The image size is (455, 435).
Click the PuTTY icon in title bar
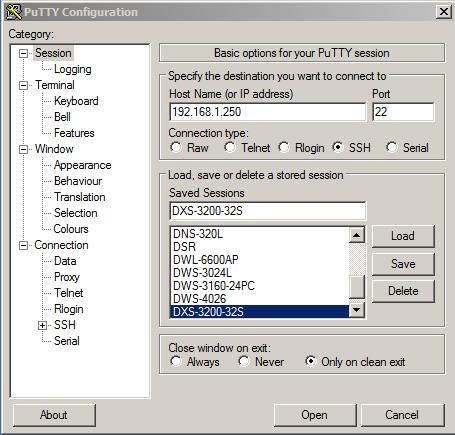(14, 12)
